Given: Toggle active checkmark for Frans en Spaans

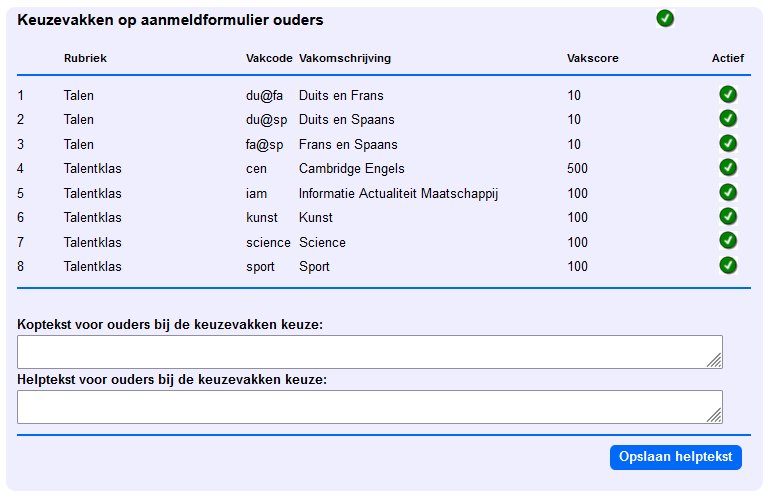Looking at the screenshot, I should [728, 143].
